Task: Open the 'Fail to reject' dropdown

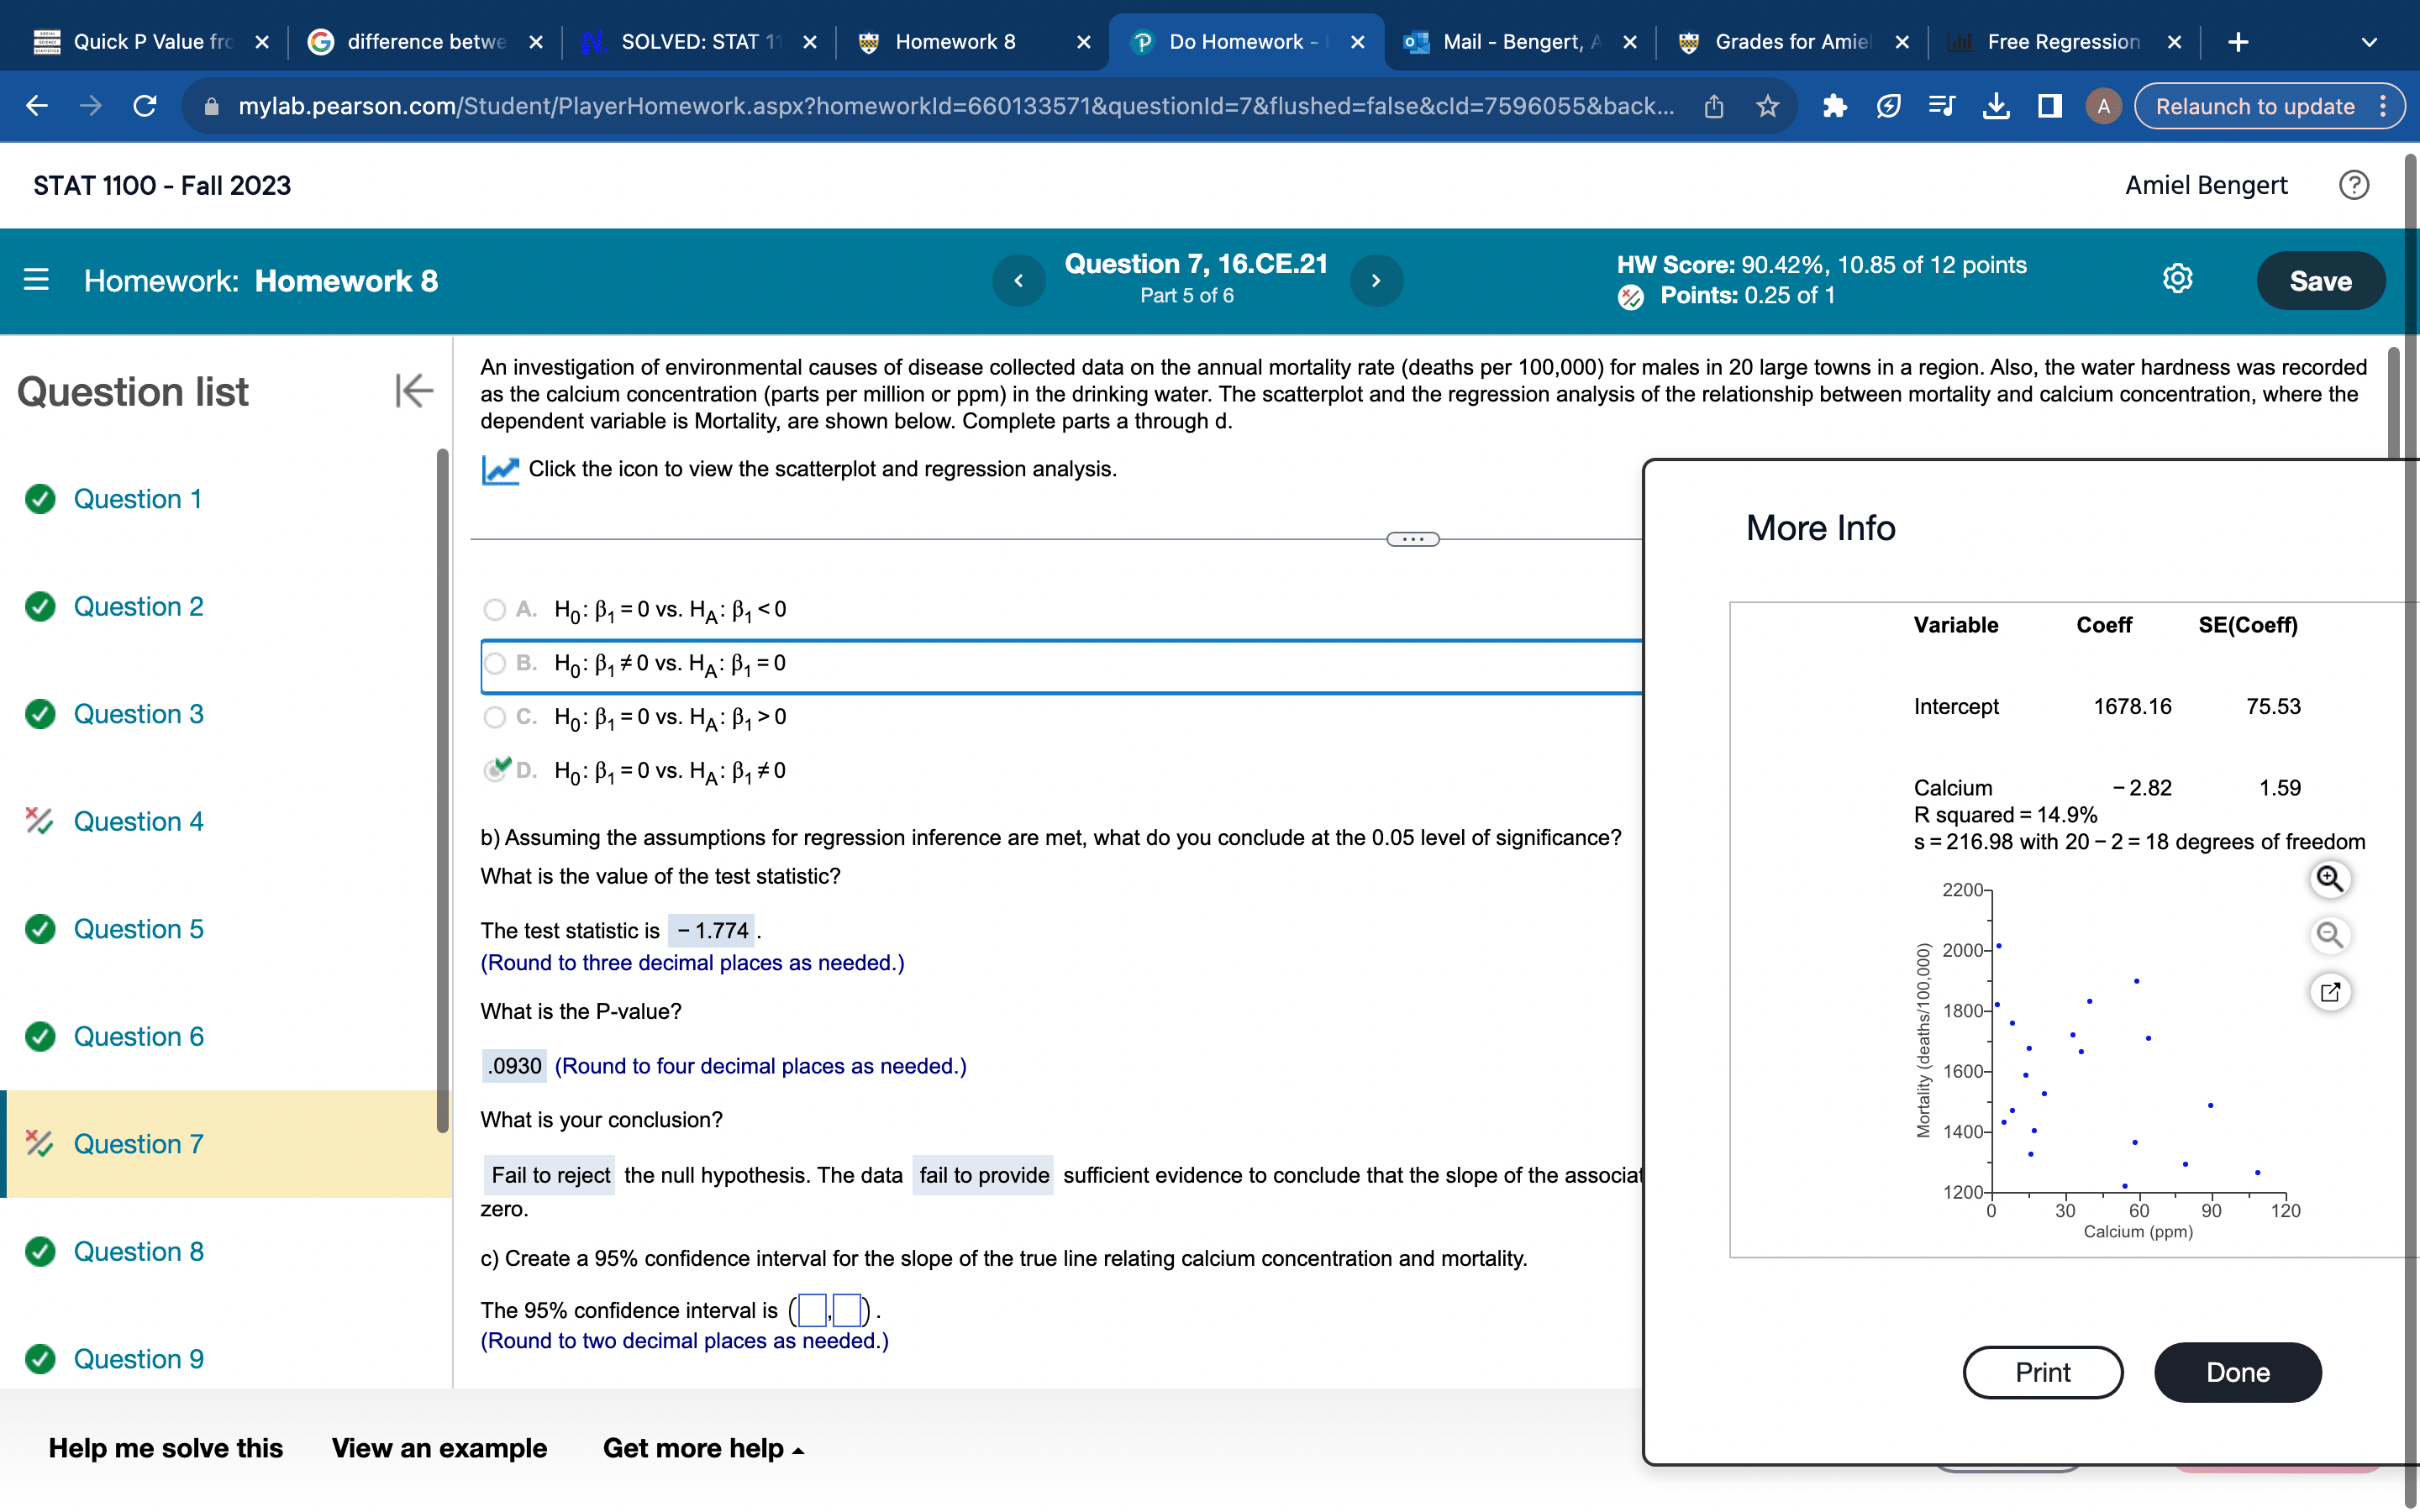Action: pos(550,1175)
